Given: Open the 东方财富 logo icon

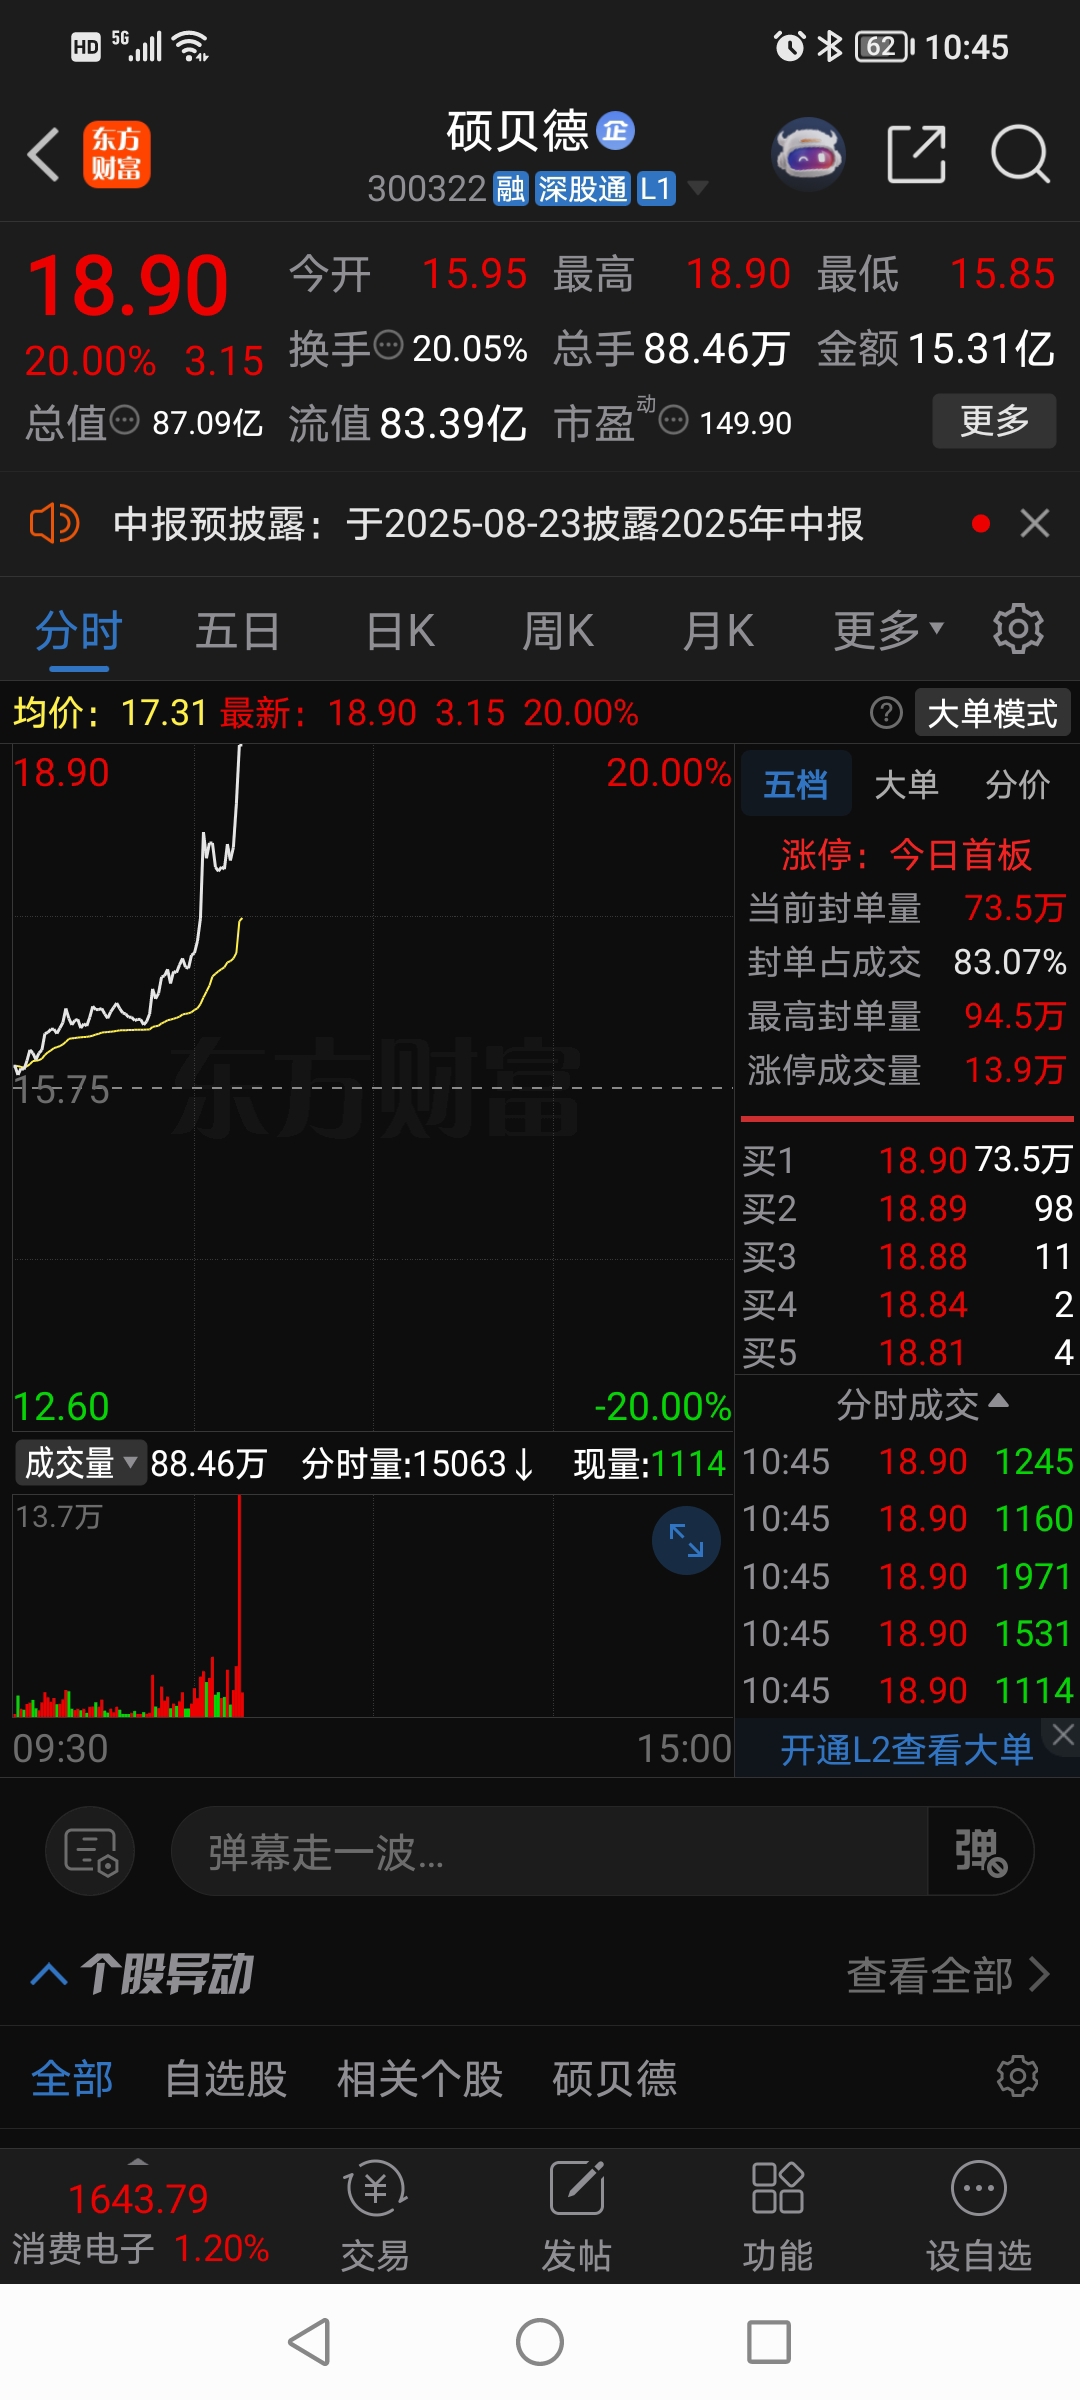Looking at the screenshot, I should point(117,155).
